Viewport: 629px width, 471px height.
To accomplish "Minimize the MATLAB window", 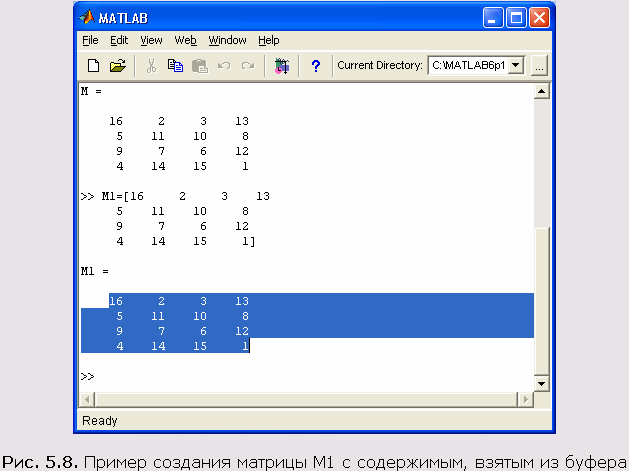I will (493, 18).
